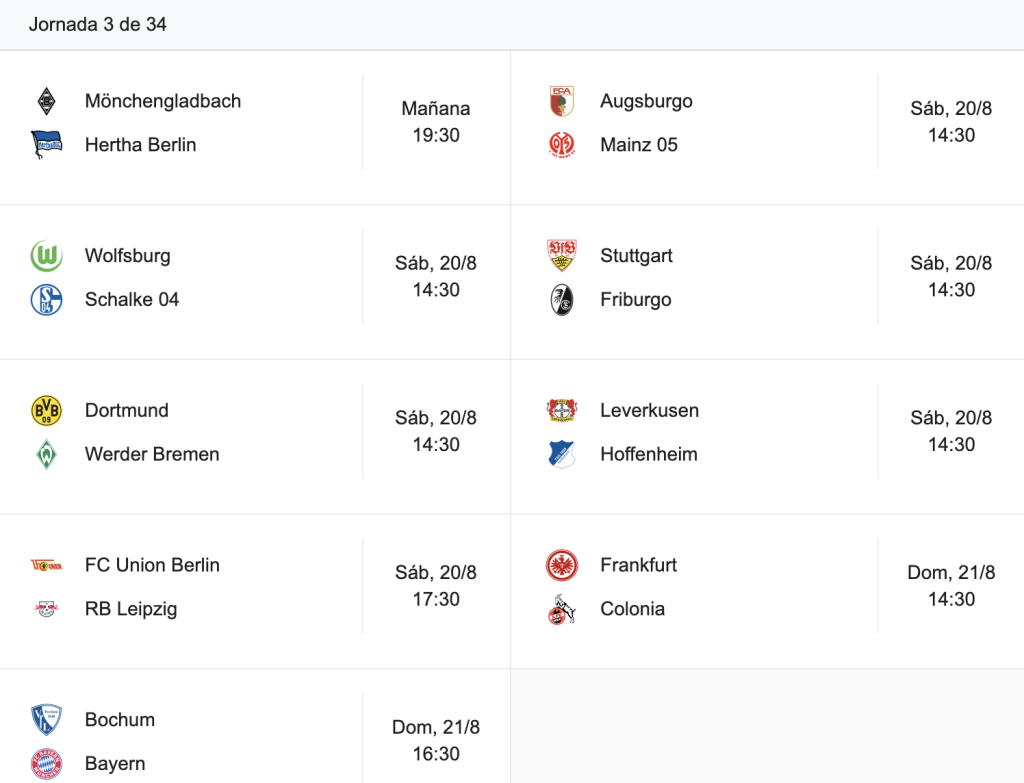Select the Leverkusen team name
1024x783 pixels.
(x=650, y=411)
